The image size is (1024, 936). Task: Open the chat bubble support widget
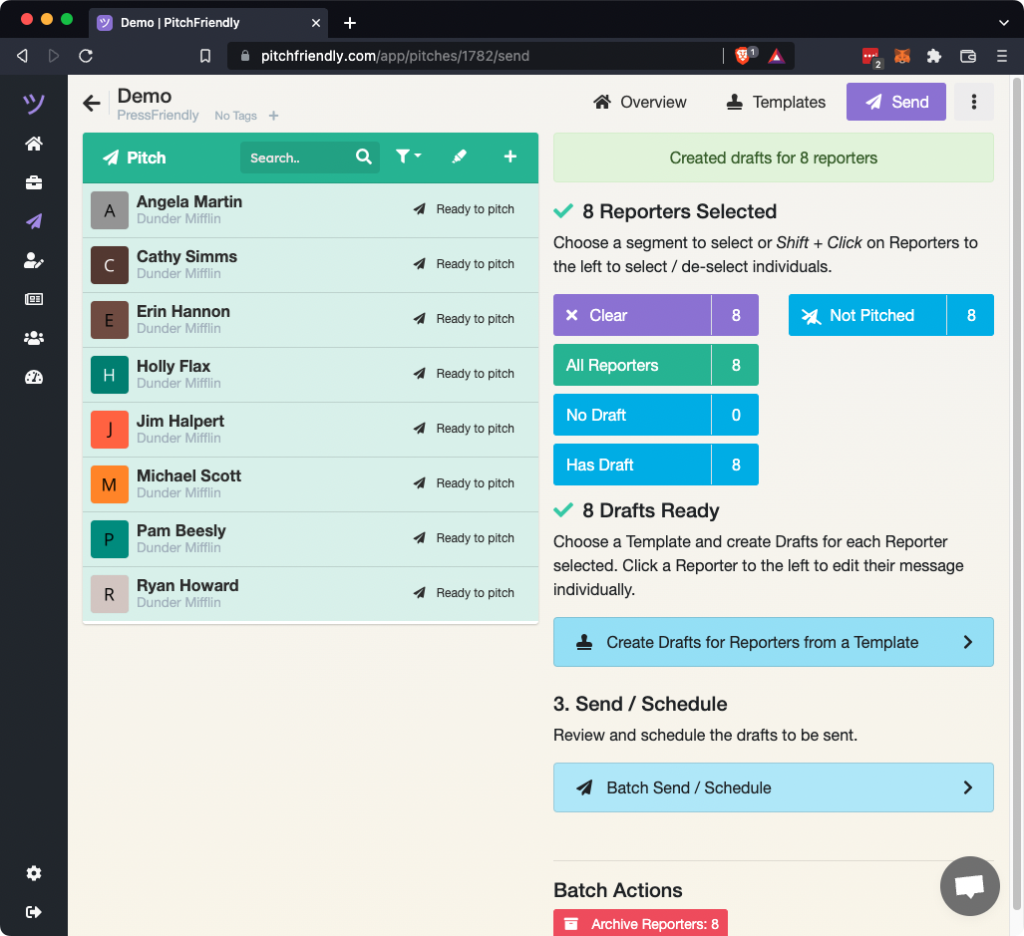pyautogui.click(x=969, y=886)
